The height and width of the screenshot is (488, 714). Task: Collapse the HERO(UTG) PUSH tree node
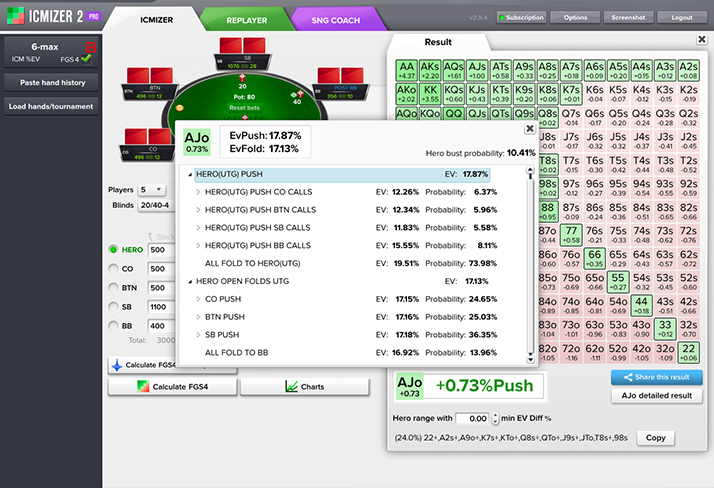click(190, 174)
